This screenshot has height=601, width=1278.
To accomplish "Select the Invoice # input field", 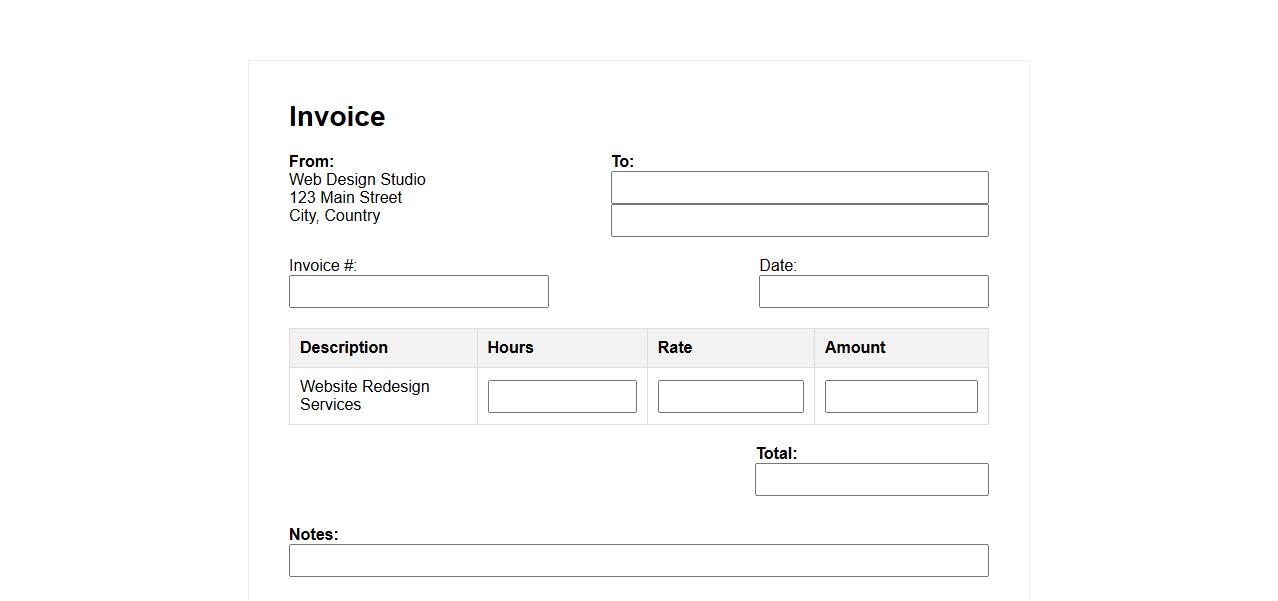I will coord(418,291).
